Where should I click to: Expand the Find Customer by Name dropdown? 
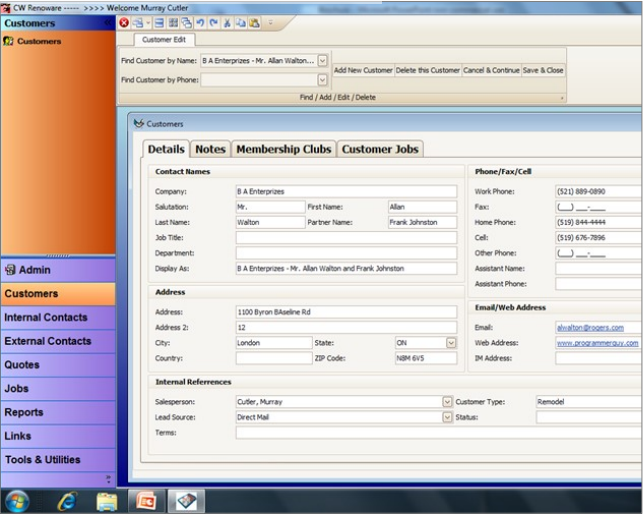pos(322,61)
